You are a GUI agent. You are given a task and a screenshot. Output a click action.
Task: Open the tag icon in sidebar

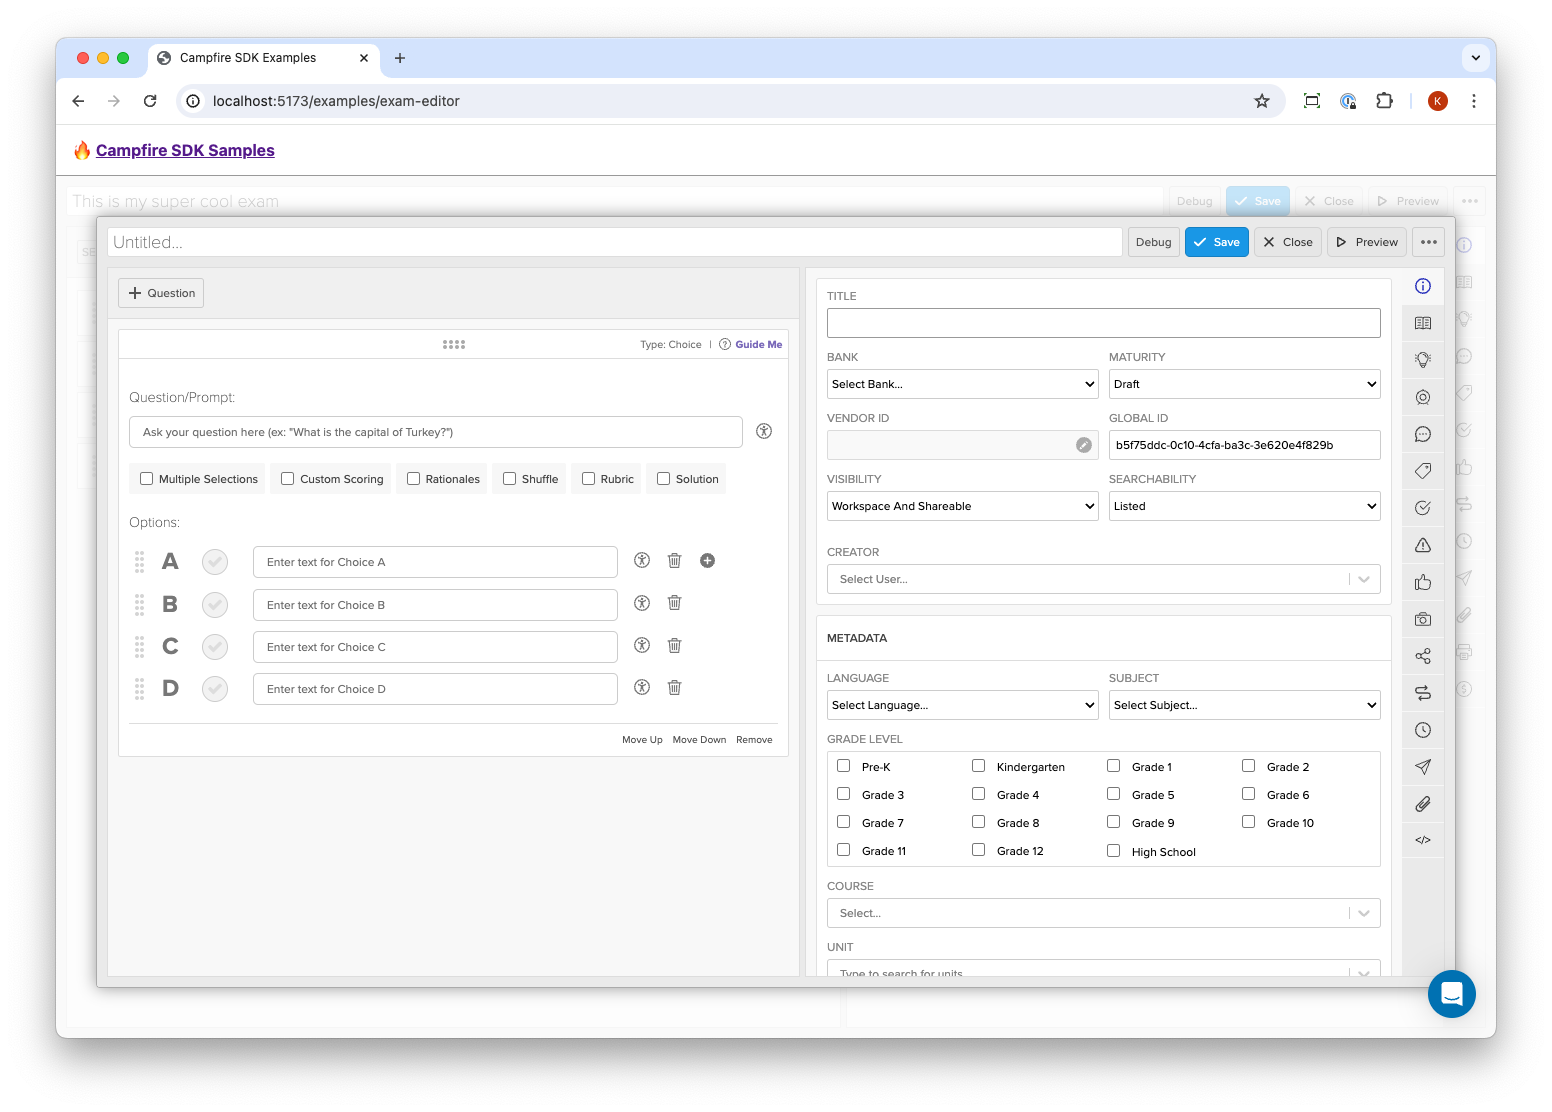click(x=1423, y=471)
